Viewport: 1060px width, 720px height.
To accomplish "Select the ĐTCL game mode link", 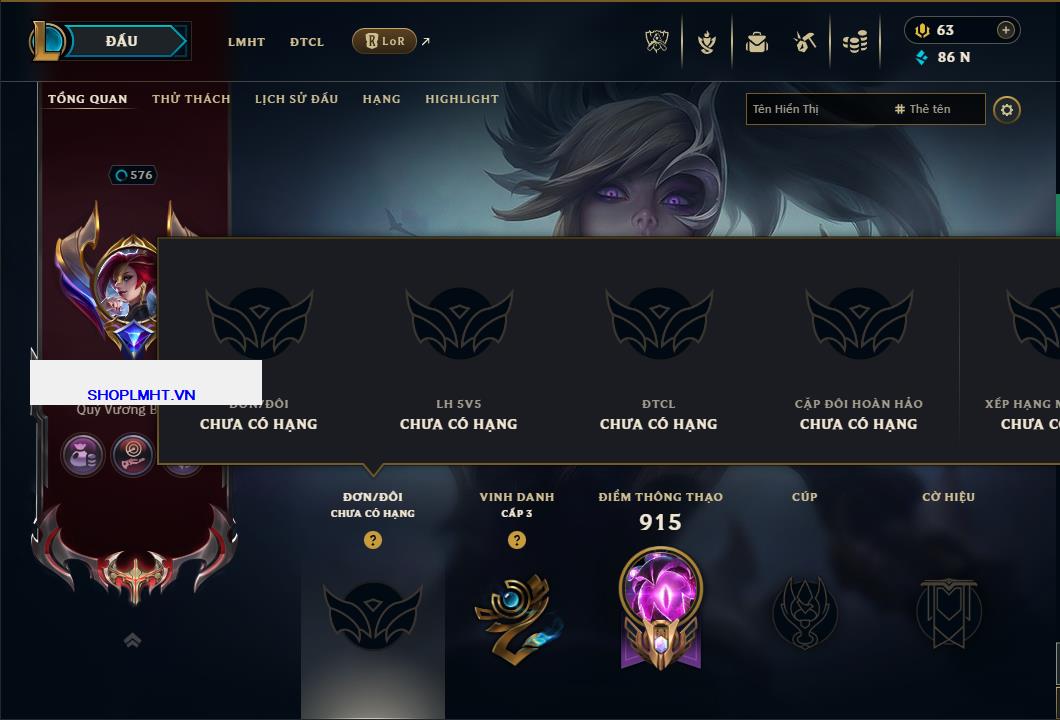I will (x=307, y=42).
